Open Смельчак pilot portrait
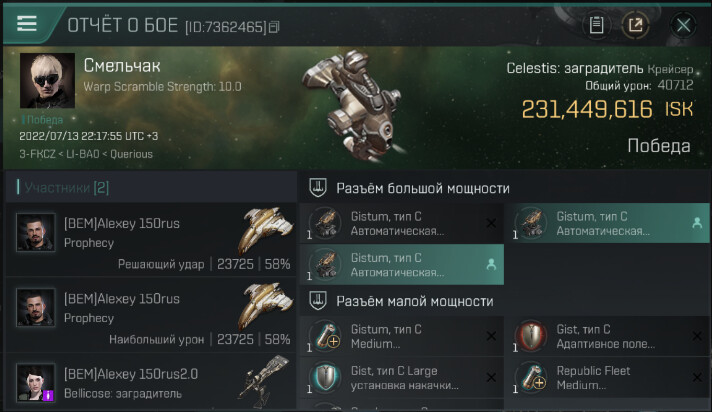 point(47,80)
